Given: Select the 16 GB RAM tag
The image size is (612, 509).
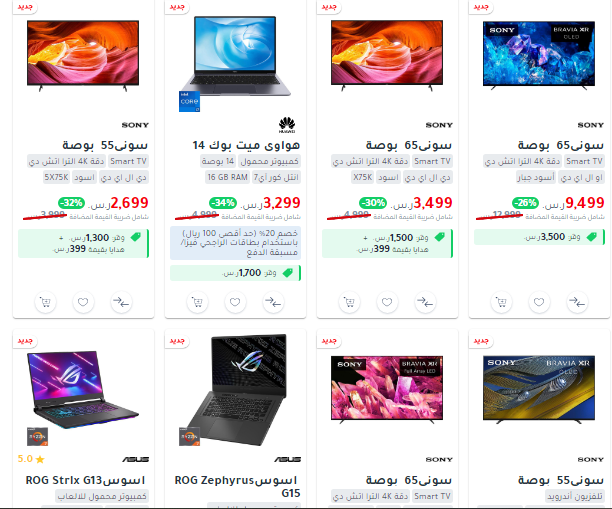Looking at the screenshot, I should 228,177.
